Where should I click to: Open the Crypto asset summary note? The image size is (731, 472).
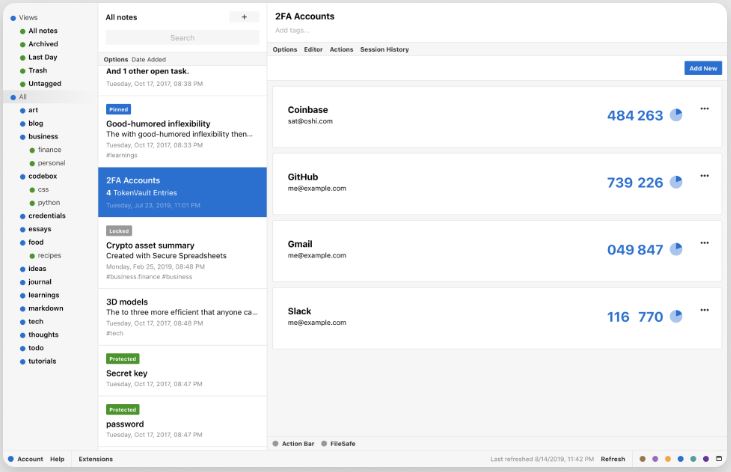[x=182, y=253]
